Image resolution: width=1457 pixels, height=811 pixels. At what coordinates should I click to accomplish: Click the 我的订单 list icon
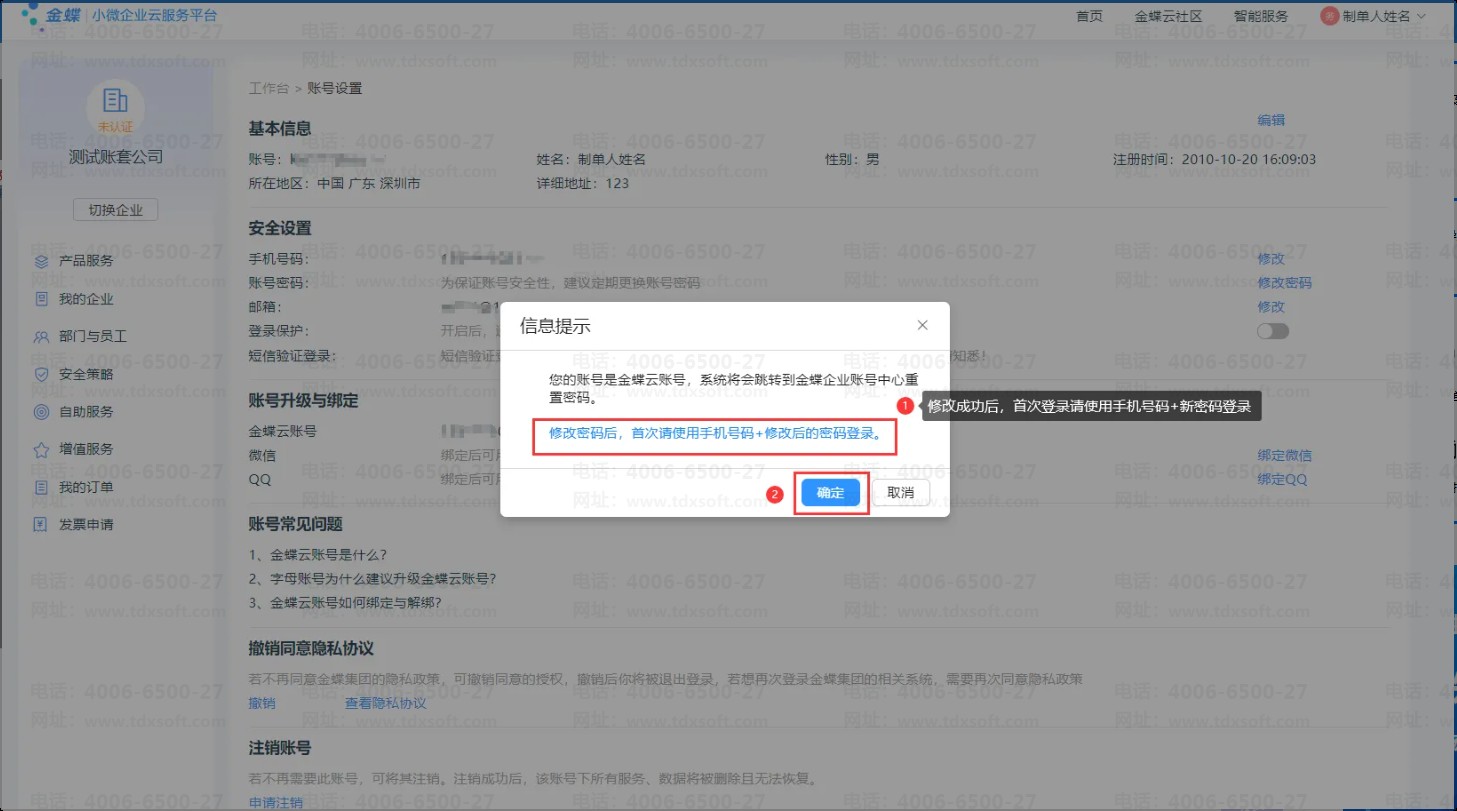pos(41,487)
